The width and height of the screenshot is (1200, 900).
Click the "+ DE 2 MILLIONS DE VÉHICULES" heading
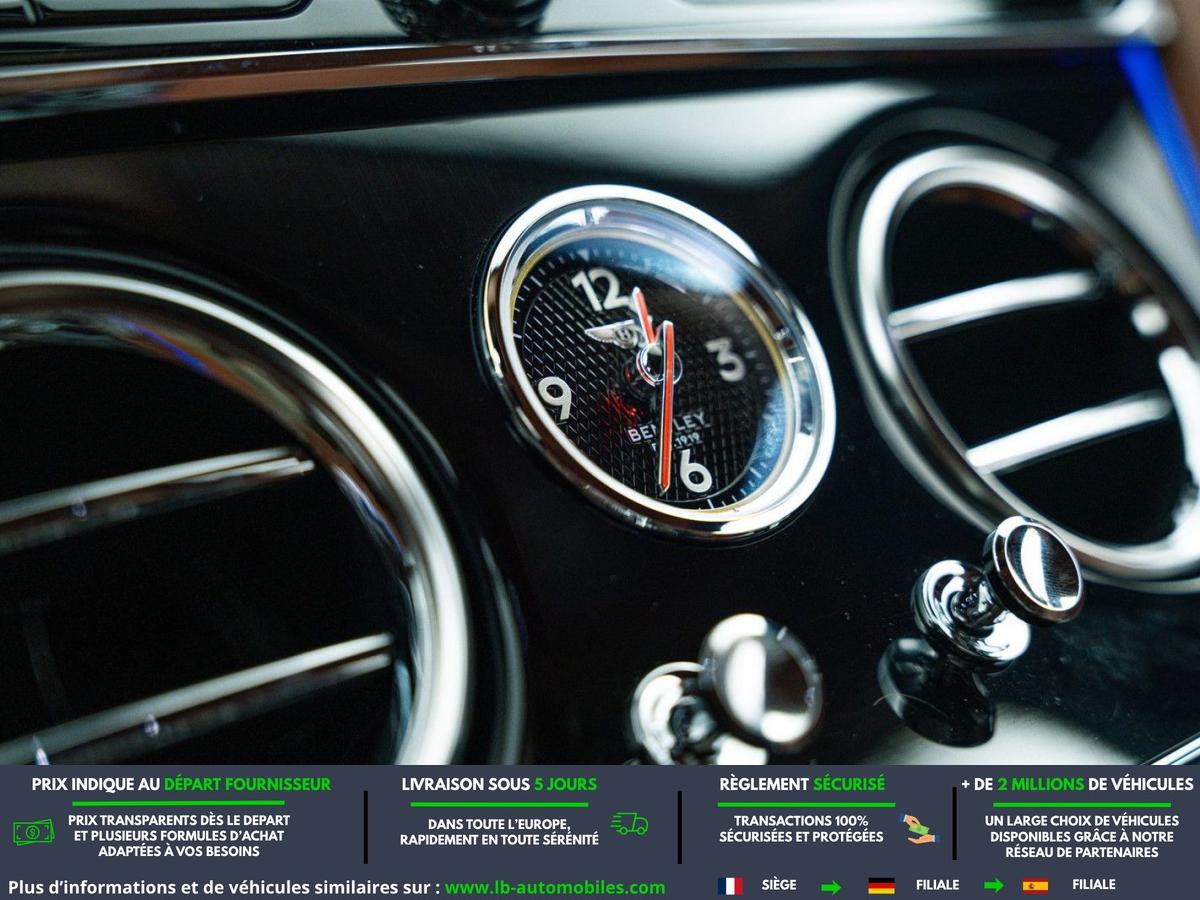point(1077,784)
